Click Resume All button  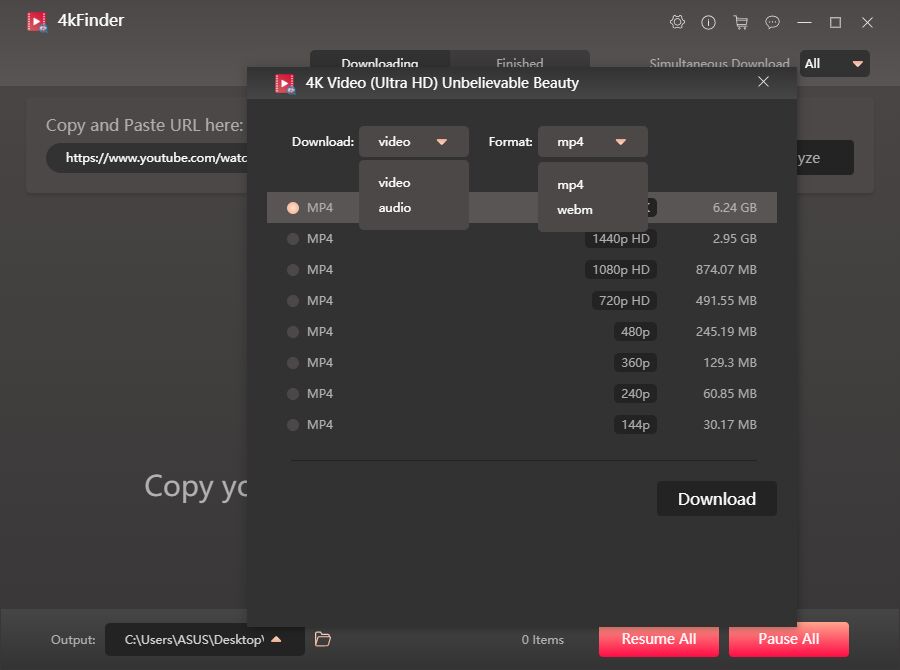pyautogui.click(x=659, y=639)
